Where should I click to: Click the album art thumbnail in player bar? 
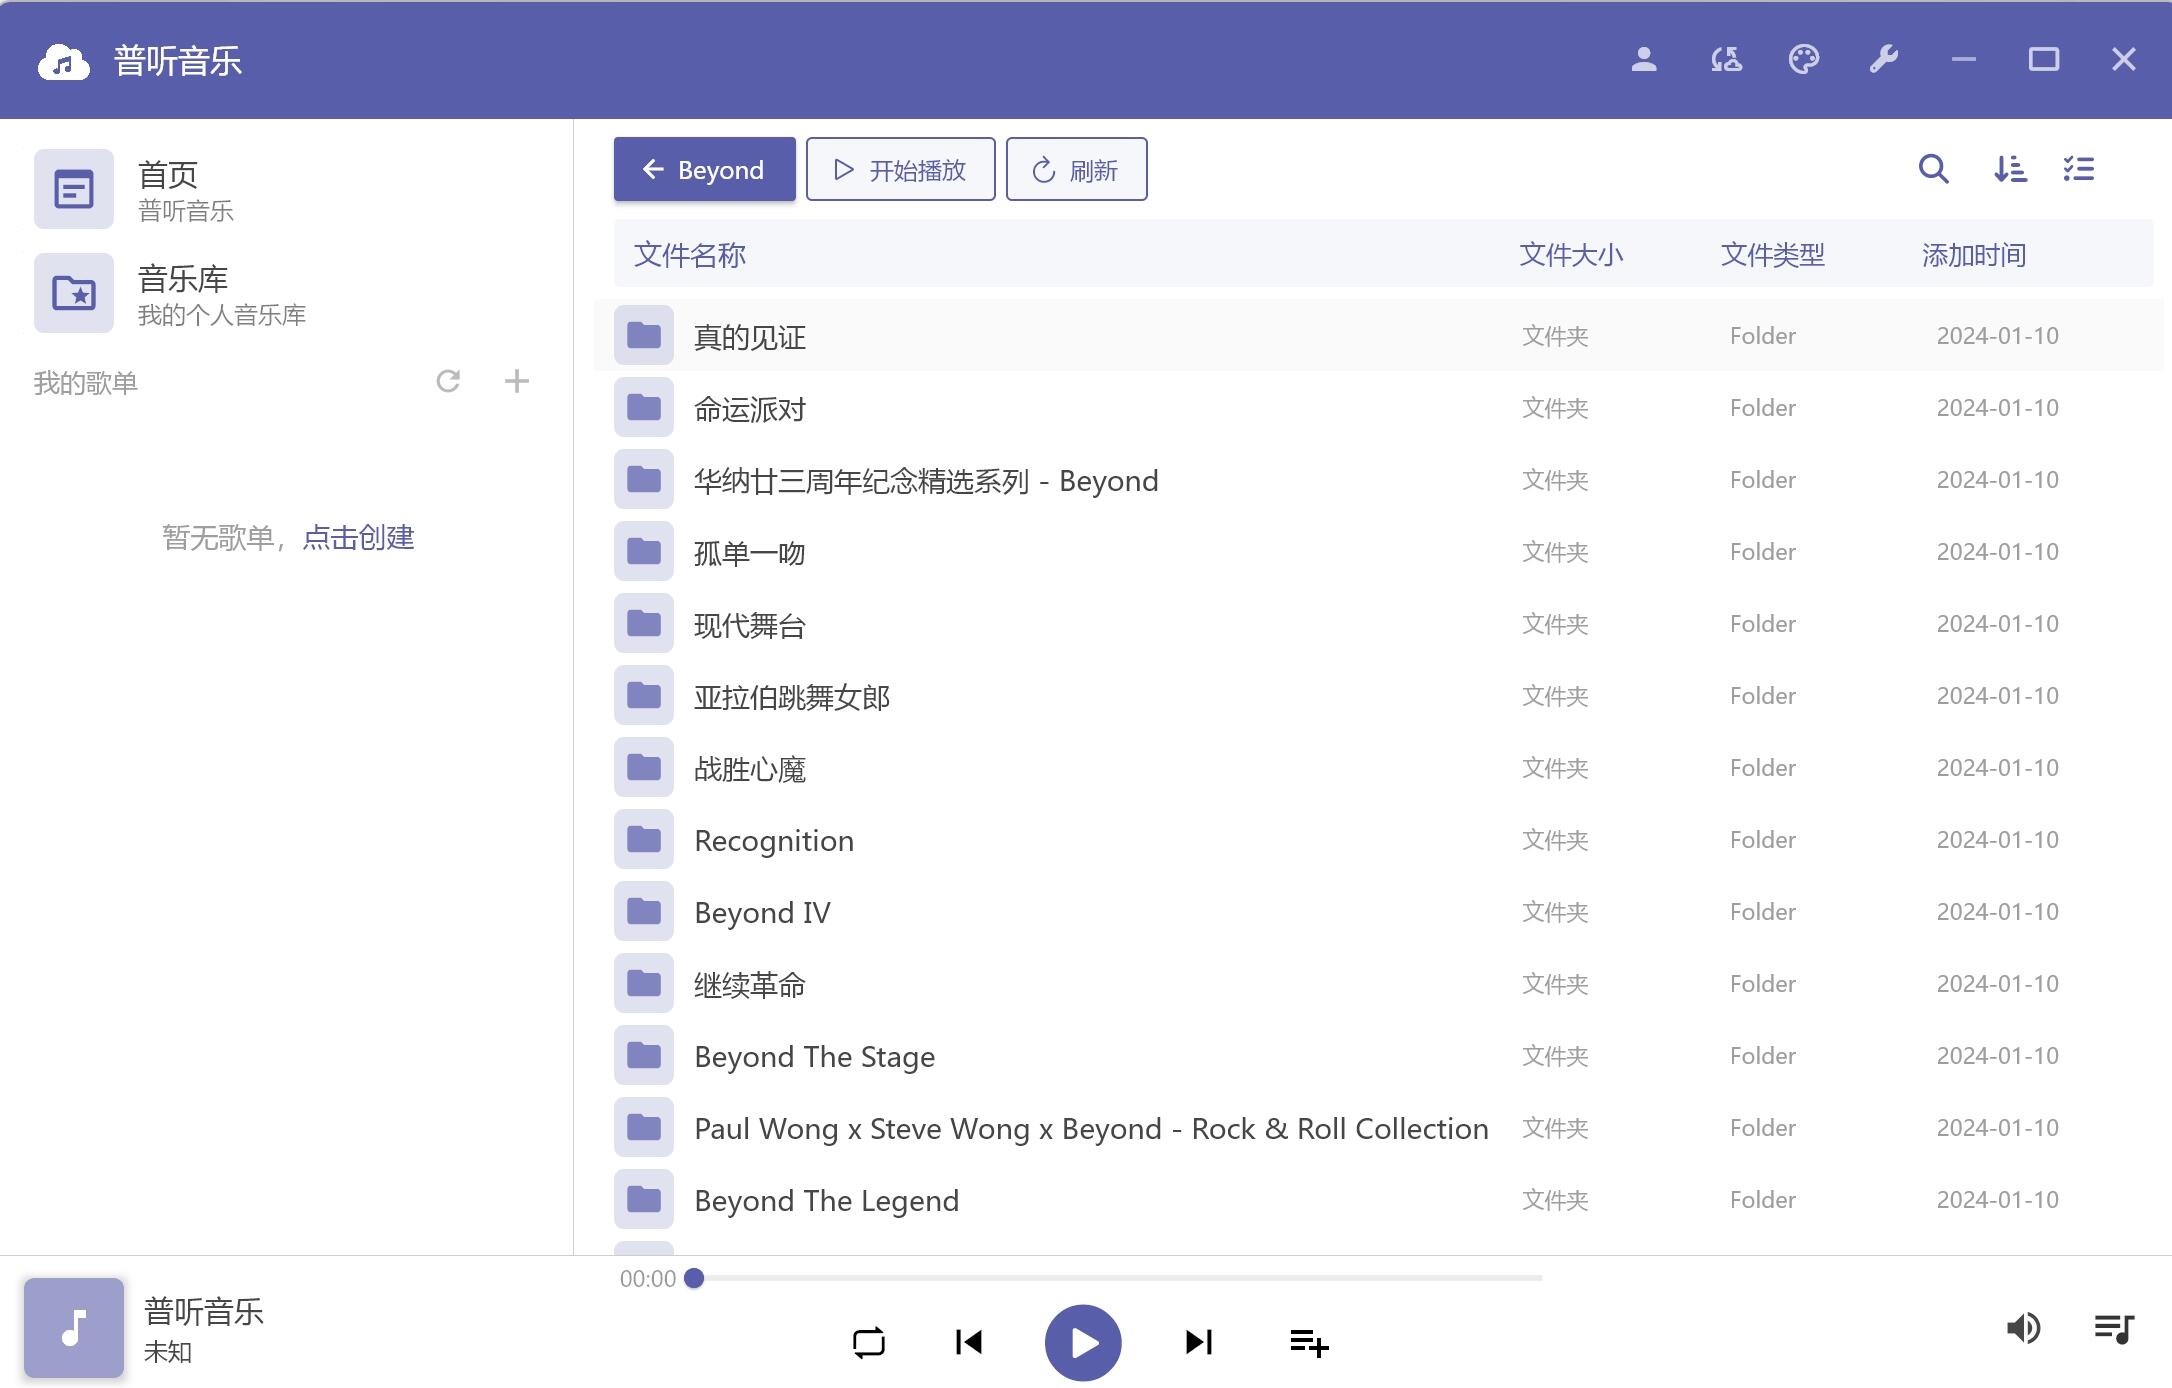tap(74, 1328)
